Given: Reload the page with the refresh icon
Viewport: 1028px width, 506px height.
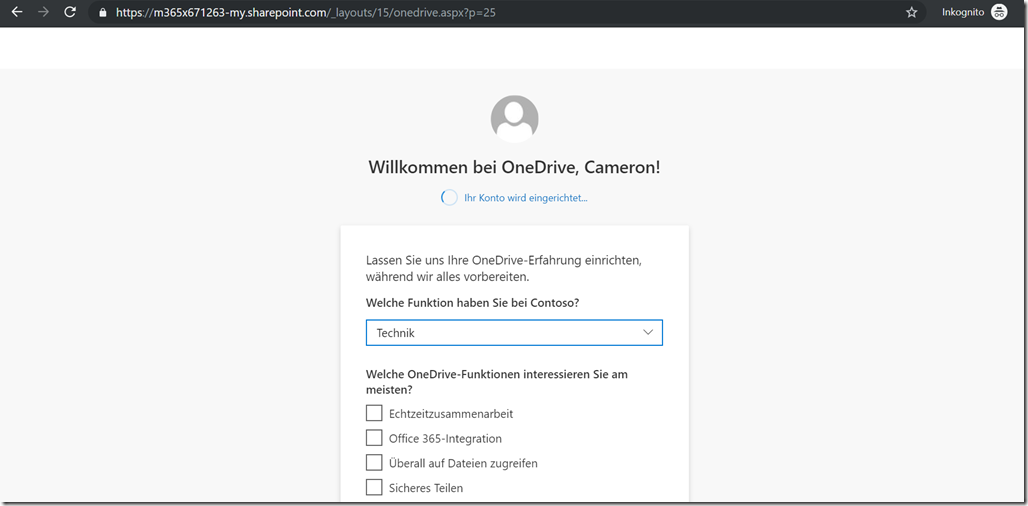Looking at the screenshot, I should click(70, 12).
